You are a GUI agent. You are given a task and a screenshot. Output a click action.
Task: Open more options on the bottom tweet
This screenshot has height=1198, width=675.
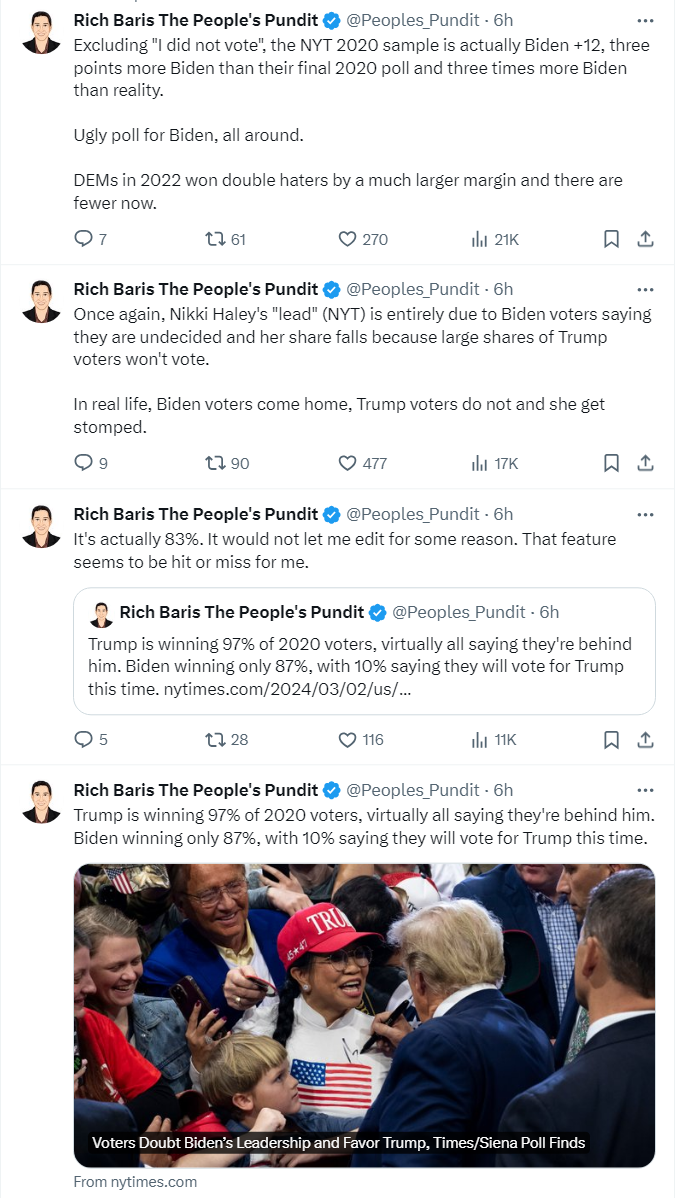click(645, 790)
